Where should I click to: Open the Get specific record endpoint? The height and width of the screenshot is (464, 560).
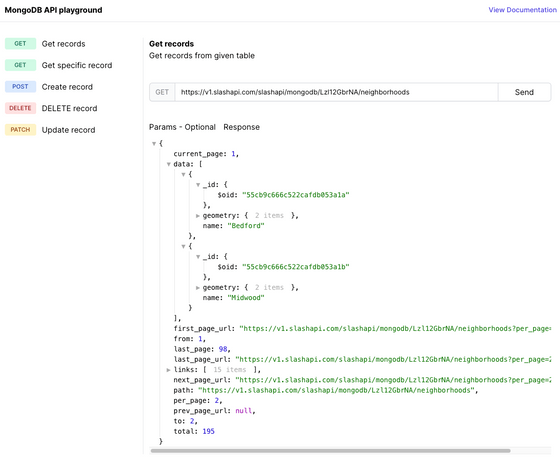point(77,65)
